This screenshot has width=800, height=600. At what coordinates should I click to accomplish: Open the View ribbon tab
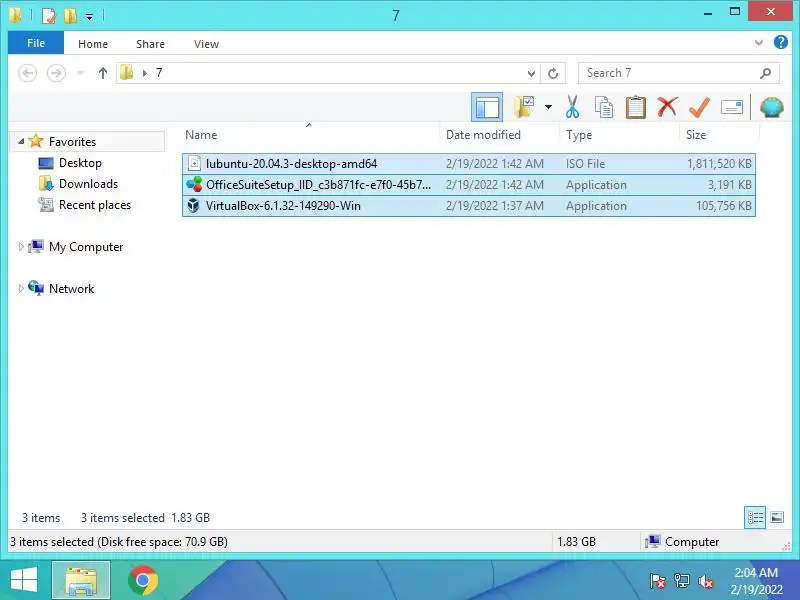pyautogui.click(x=206, y=44)
